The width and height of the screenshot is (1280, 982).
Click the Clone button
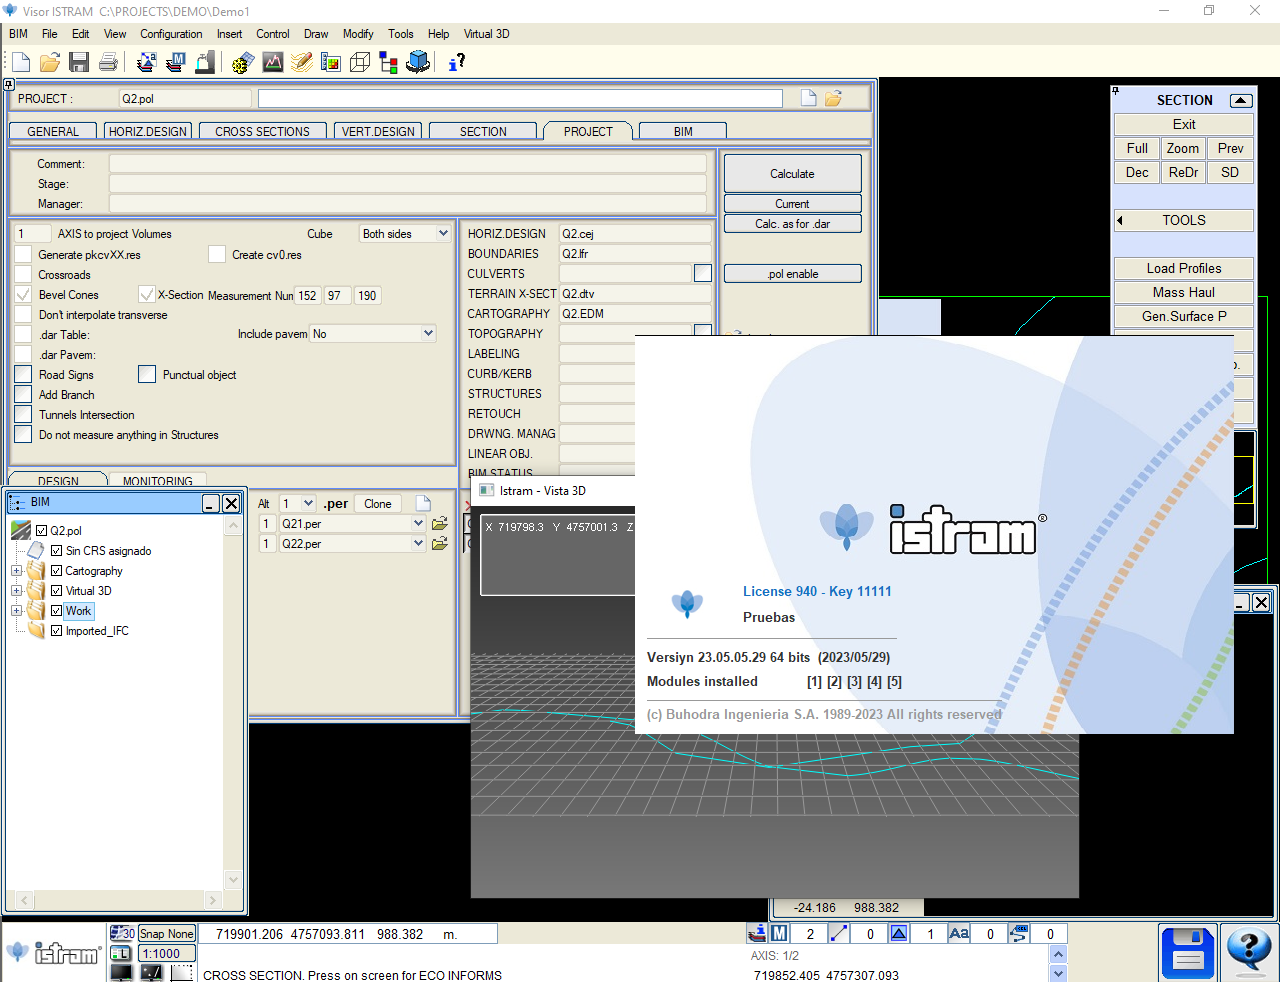pyautogui.click(x=378, y=503)
